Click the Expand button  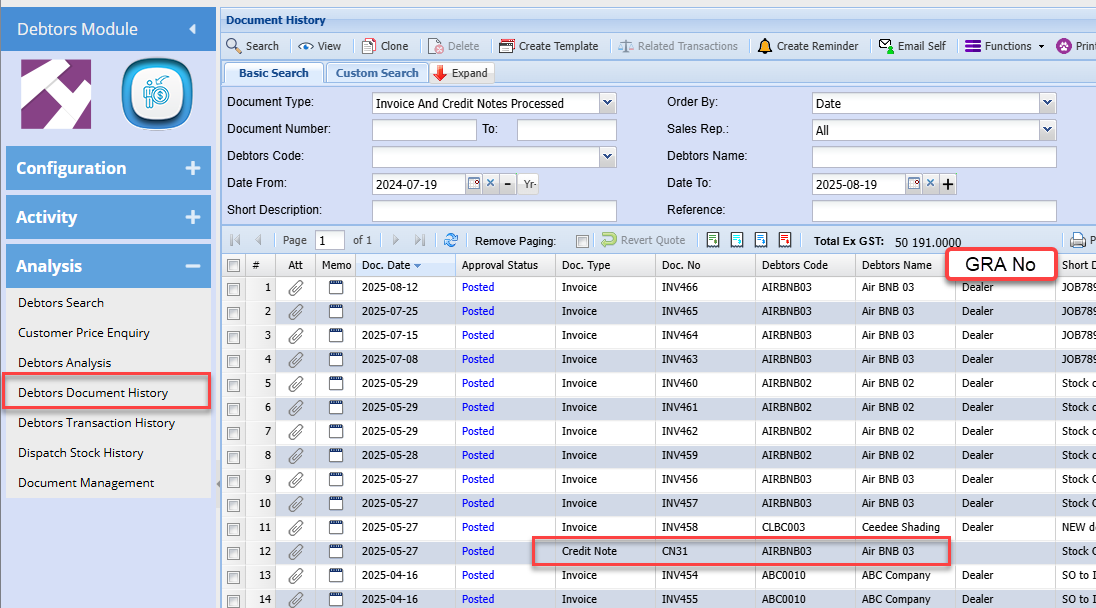461,73
